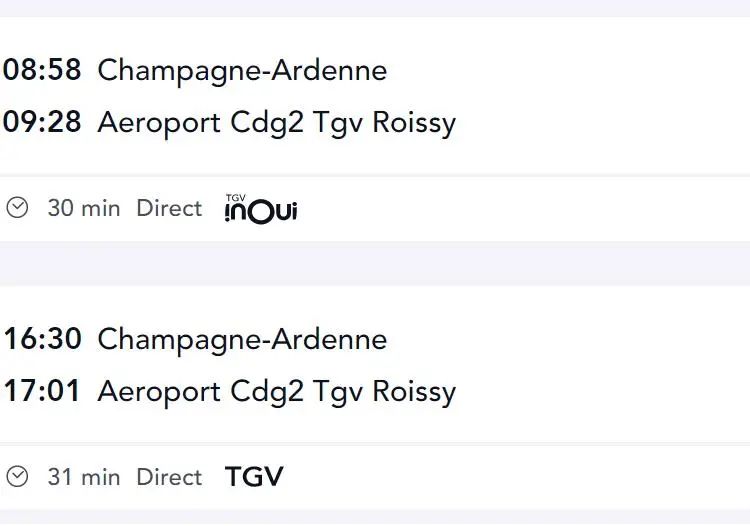Click 09:28 Aeroport Cdg2 Tgv Roissy arrival
This screenshot has width=750, height=526.
pyautogui.click(x=229, y=123)
